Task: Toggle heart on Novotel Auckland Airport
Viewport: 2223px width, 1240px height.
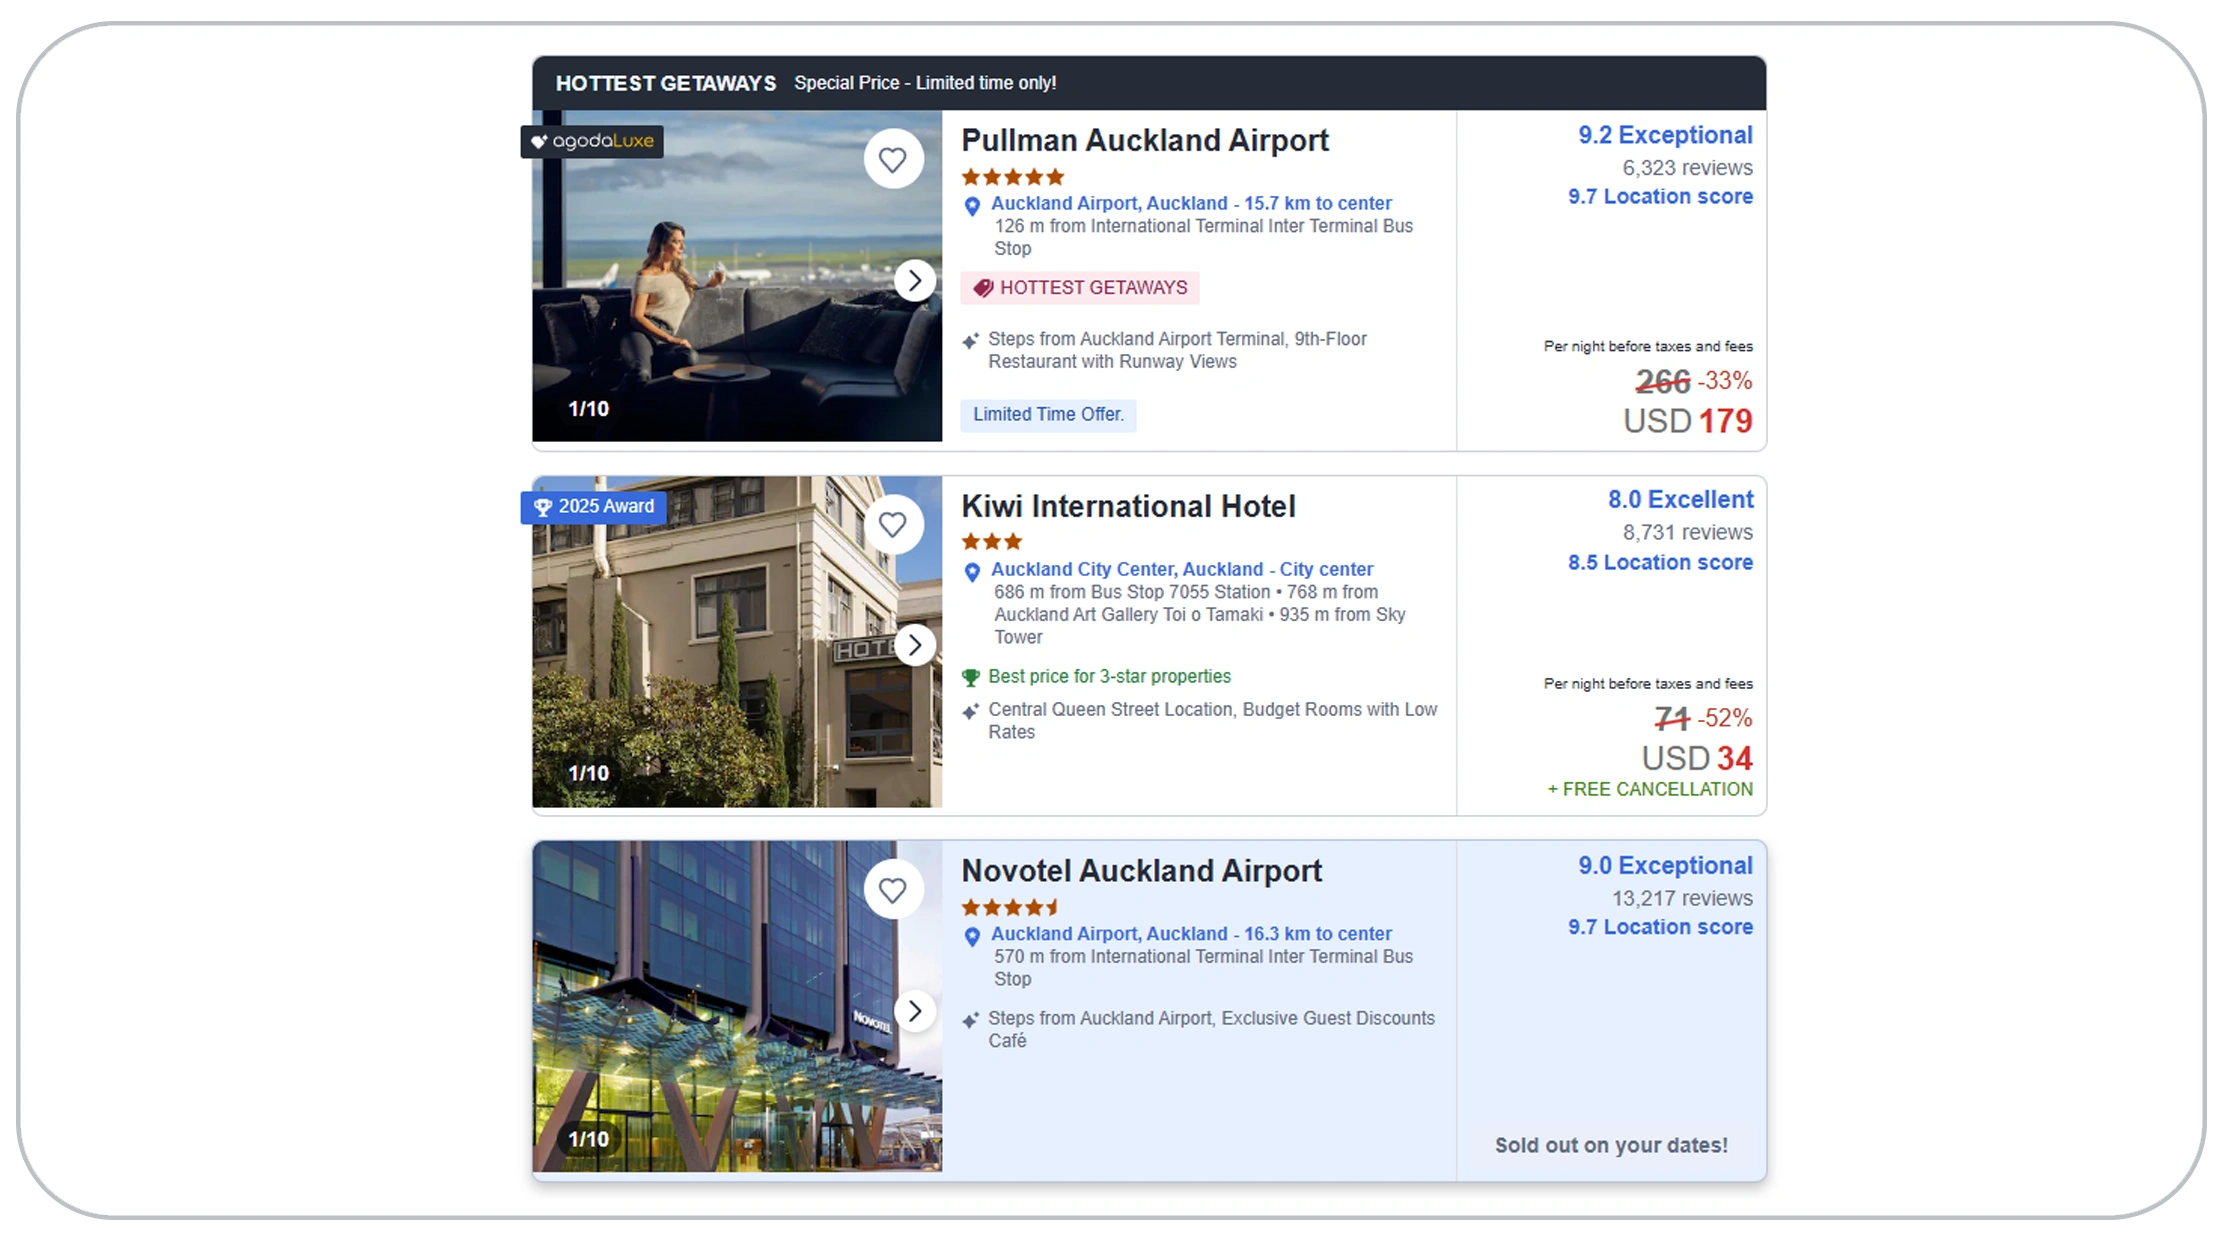Action: tap(893, 889)
